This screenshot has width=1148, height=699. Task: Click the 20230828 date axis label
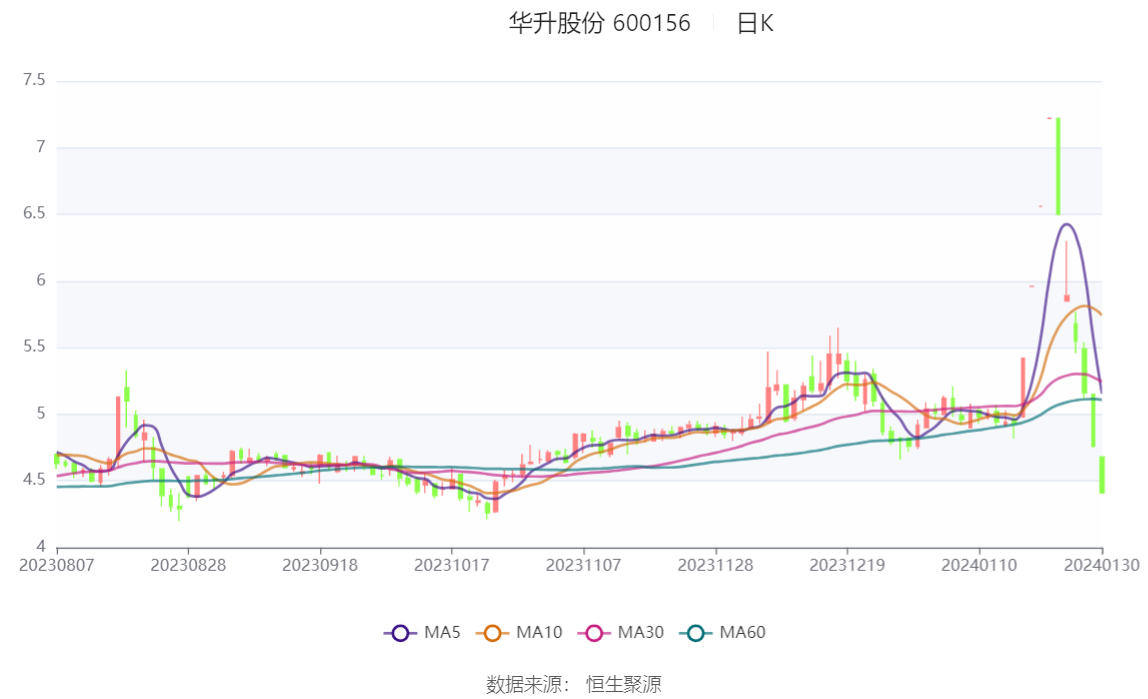pos(188,565)
